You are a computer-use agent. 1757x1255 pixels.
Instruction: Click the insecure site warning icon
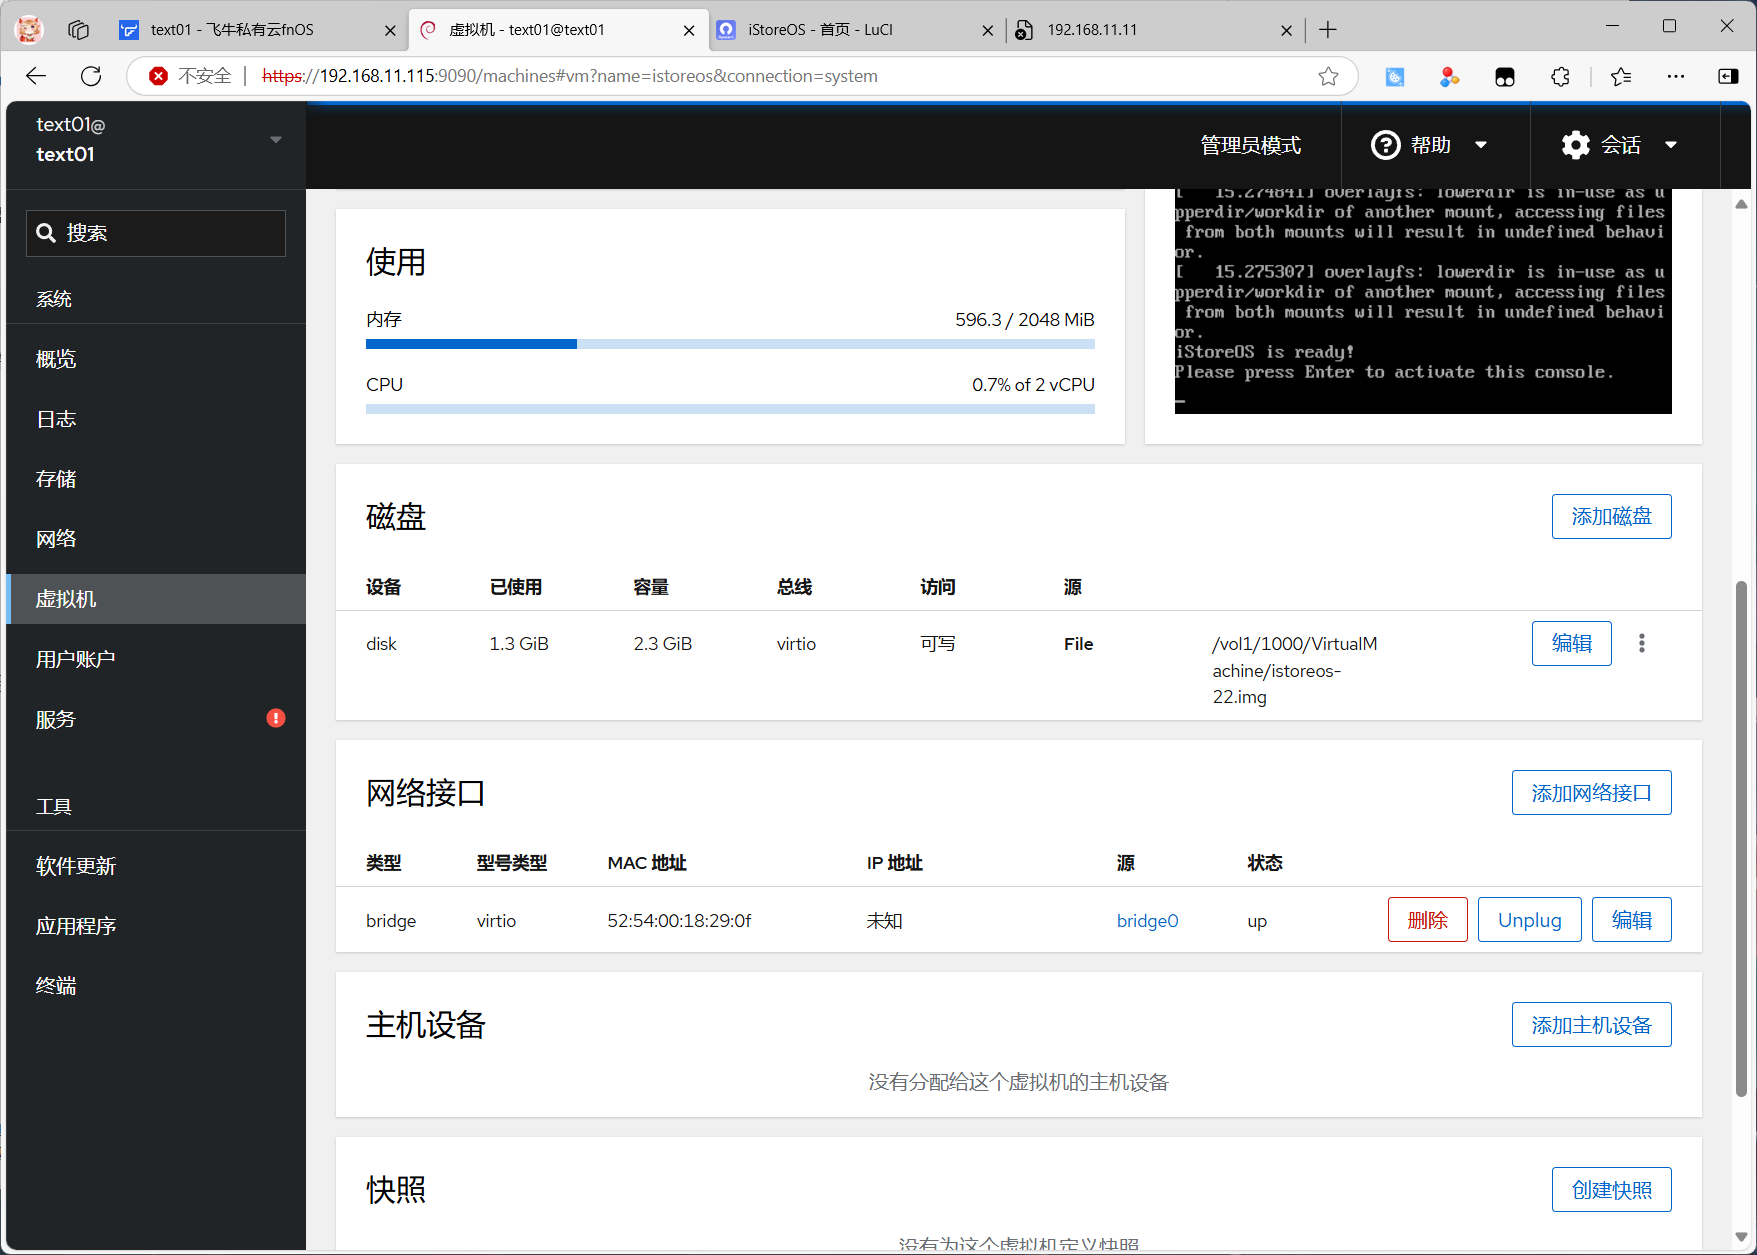pyautogui.click(x=158, y=76)
